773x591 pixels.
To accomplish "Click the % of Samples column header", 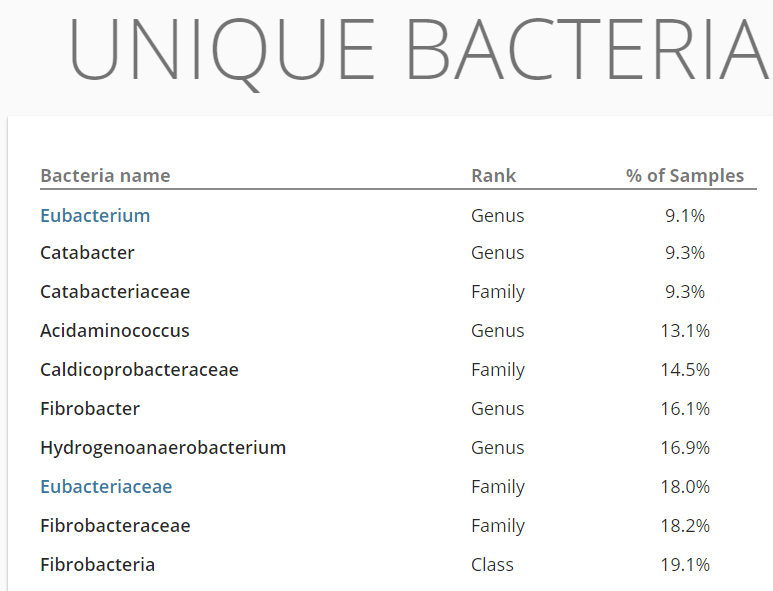I will (685, 176).
